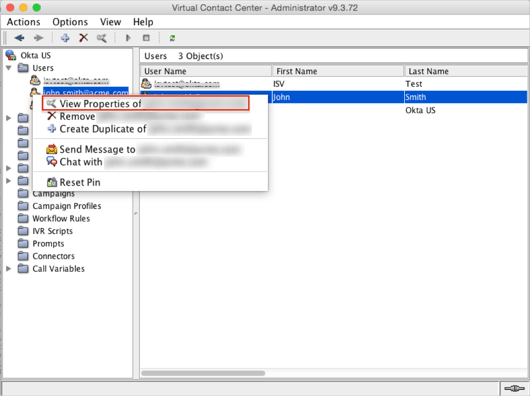Click the connection status icon in status bar

pyautogui.click(x=514, y=389)
